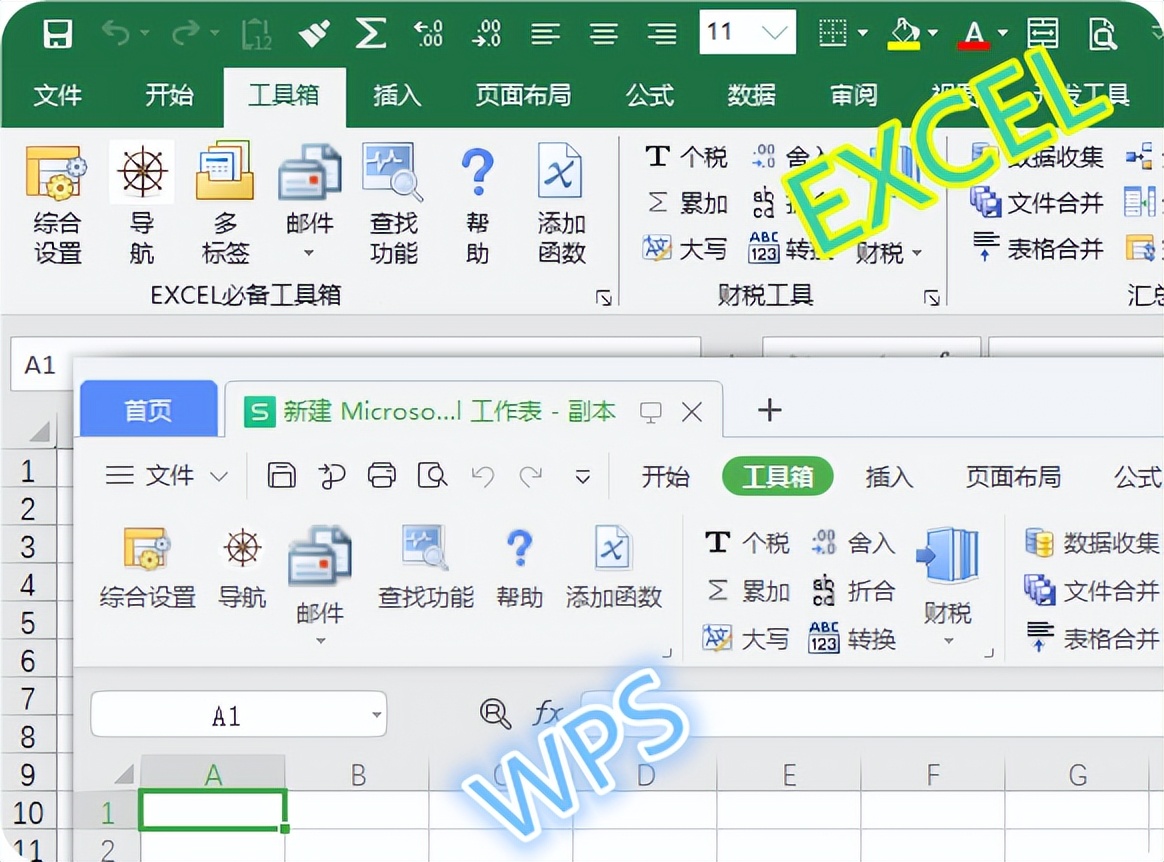Select the 开始 tab in WPS
1164x862 pixels.
664,477
